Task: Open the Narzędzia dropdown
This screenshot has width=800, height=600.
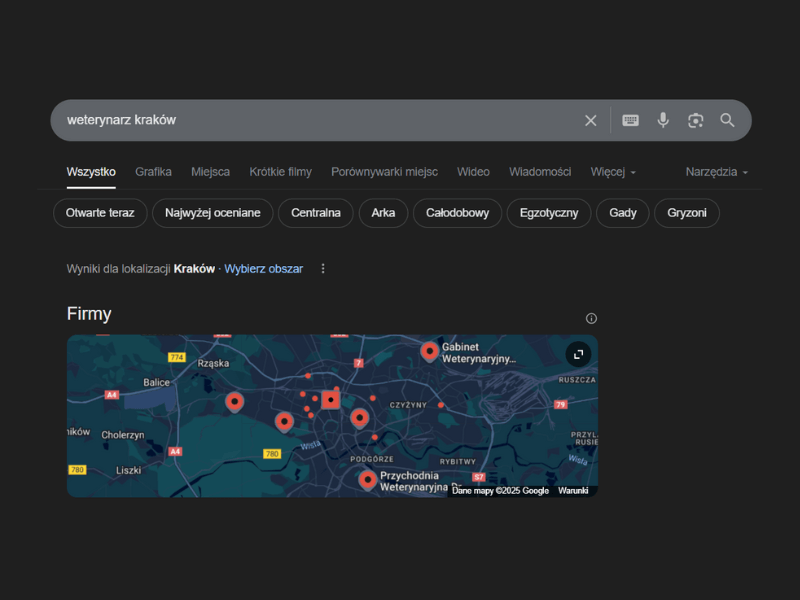Action: pyautogui.click(x=716, y=172)
